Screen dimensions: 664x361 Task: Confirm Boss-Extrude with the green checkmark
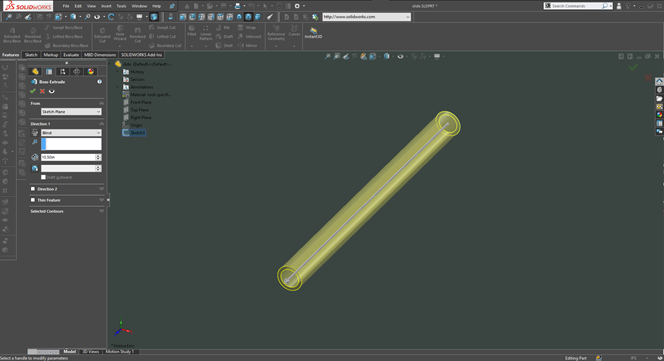pyautogui.click(x=33, y=91)
